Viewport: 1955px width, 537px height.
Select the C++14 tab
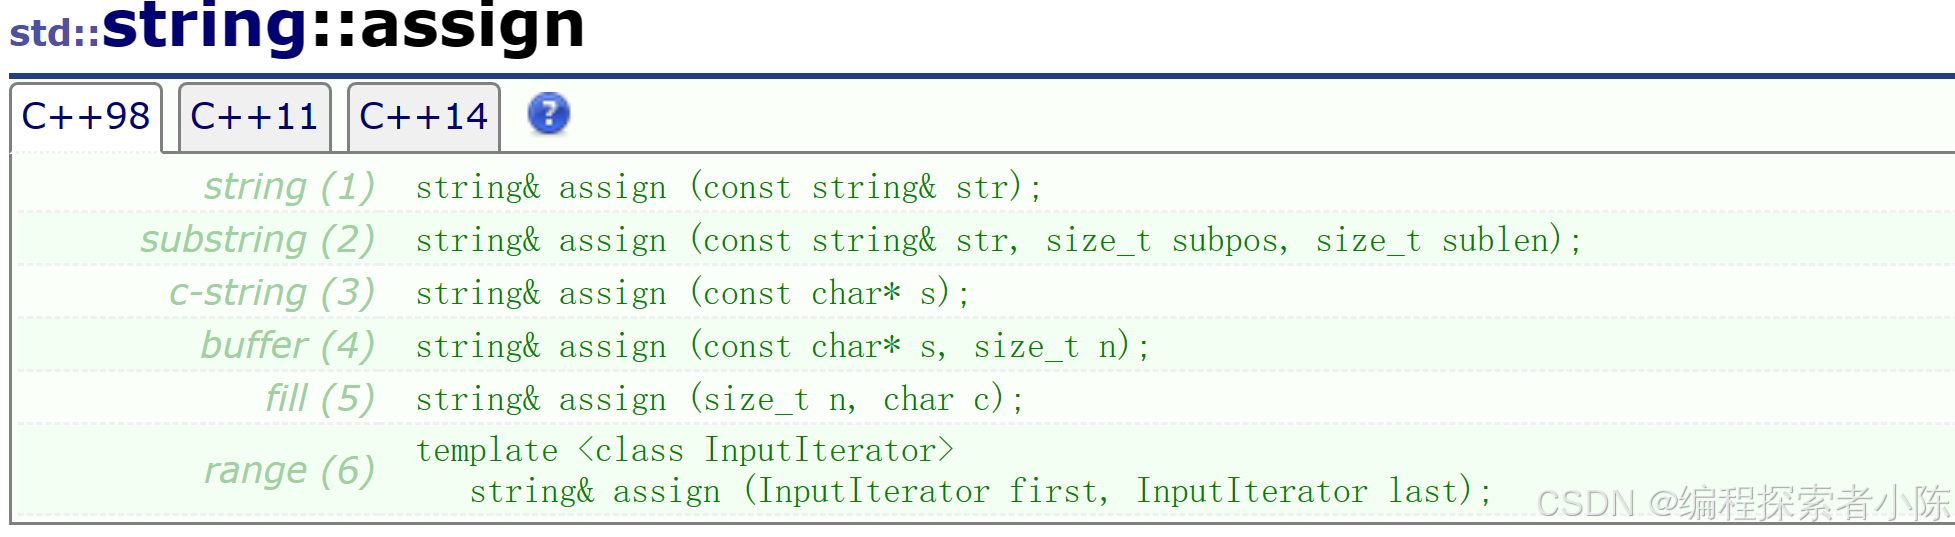click(x=423, y=117)
